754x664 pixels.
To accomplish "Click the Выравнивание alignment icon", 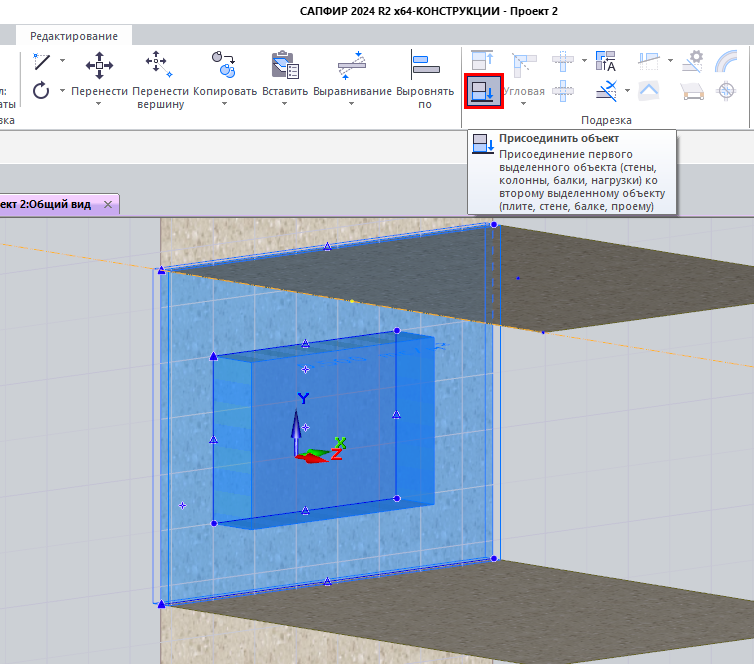I will click(352, 66).
